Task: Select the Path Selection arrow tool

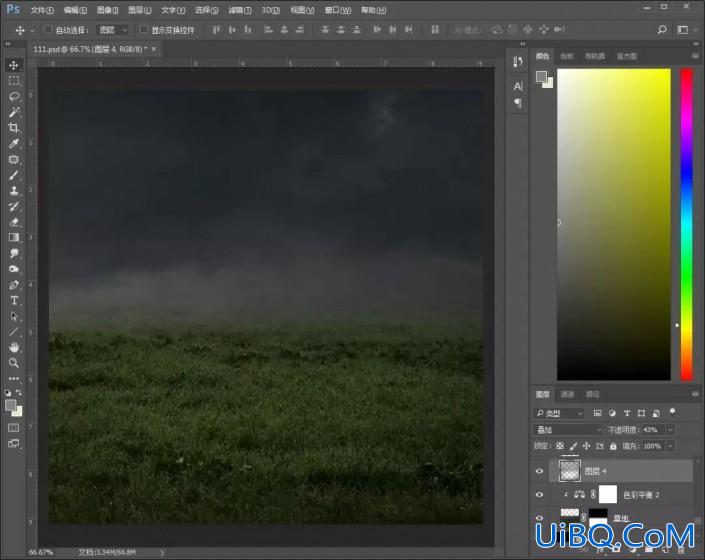Action: point(14,316)
